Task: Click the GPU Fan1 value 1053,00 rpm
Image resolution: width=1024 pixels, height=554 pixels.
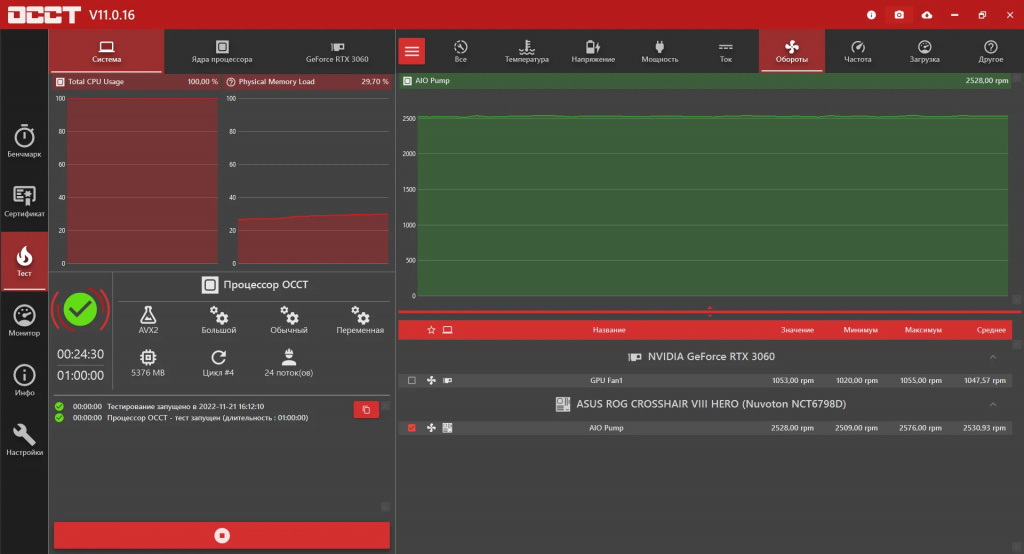Action: coord(793,380)
